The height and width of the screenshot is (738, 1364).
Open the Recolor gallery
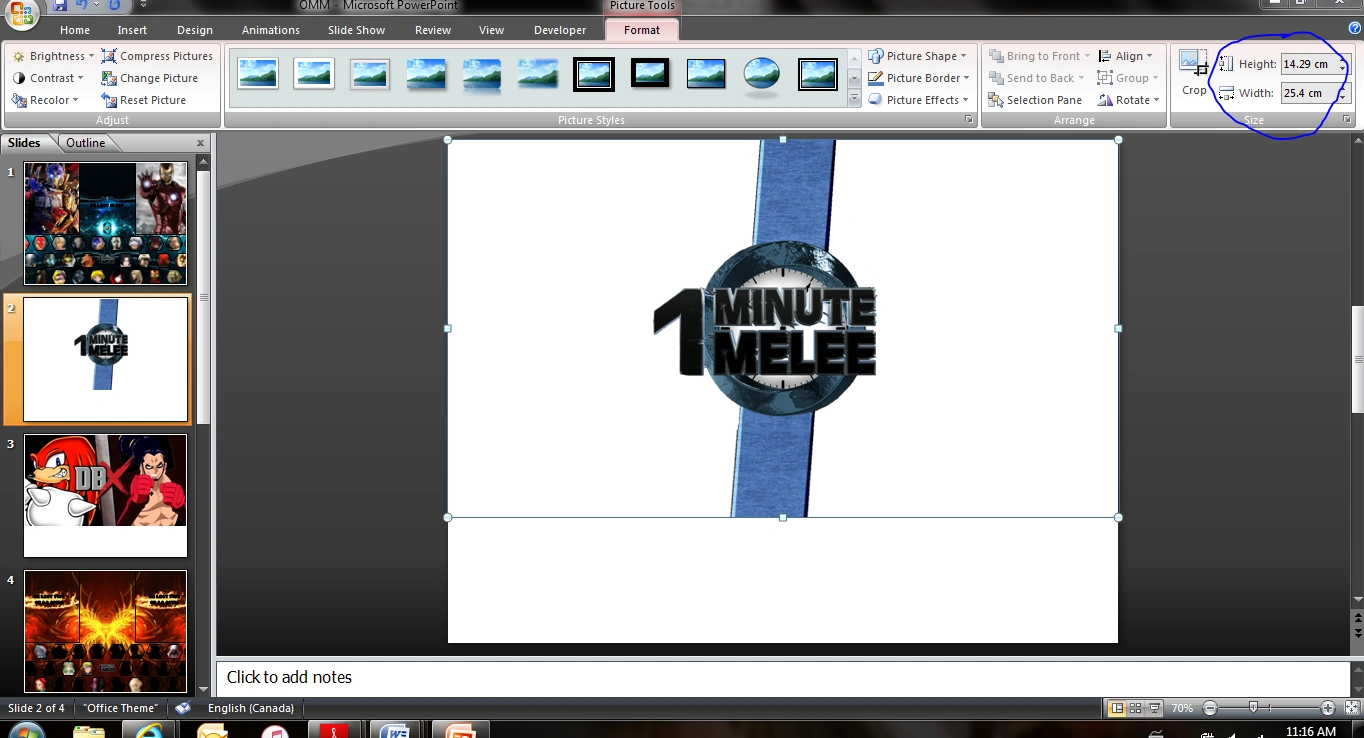pos(45,100)
